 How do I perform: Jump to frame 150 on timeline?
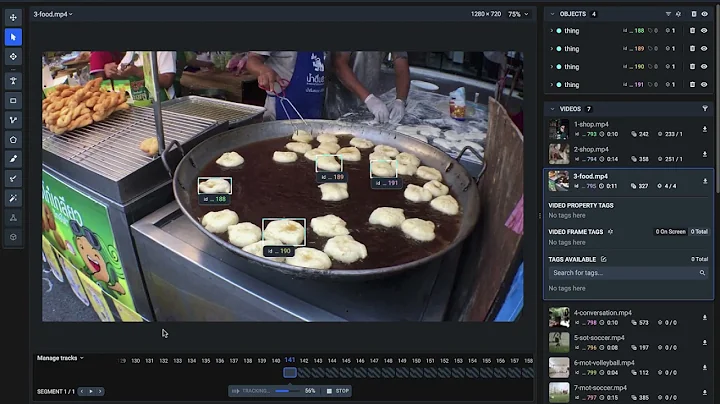pyautogui.click(x=416, y=361)
